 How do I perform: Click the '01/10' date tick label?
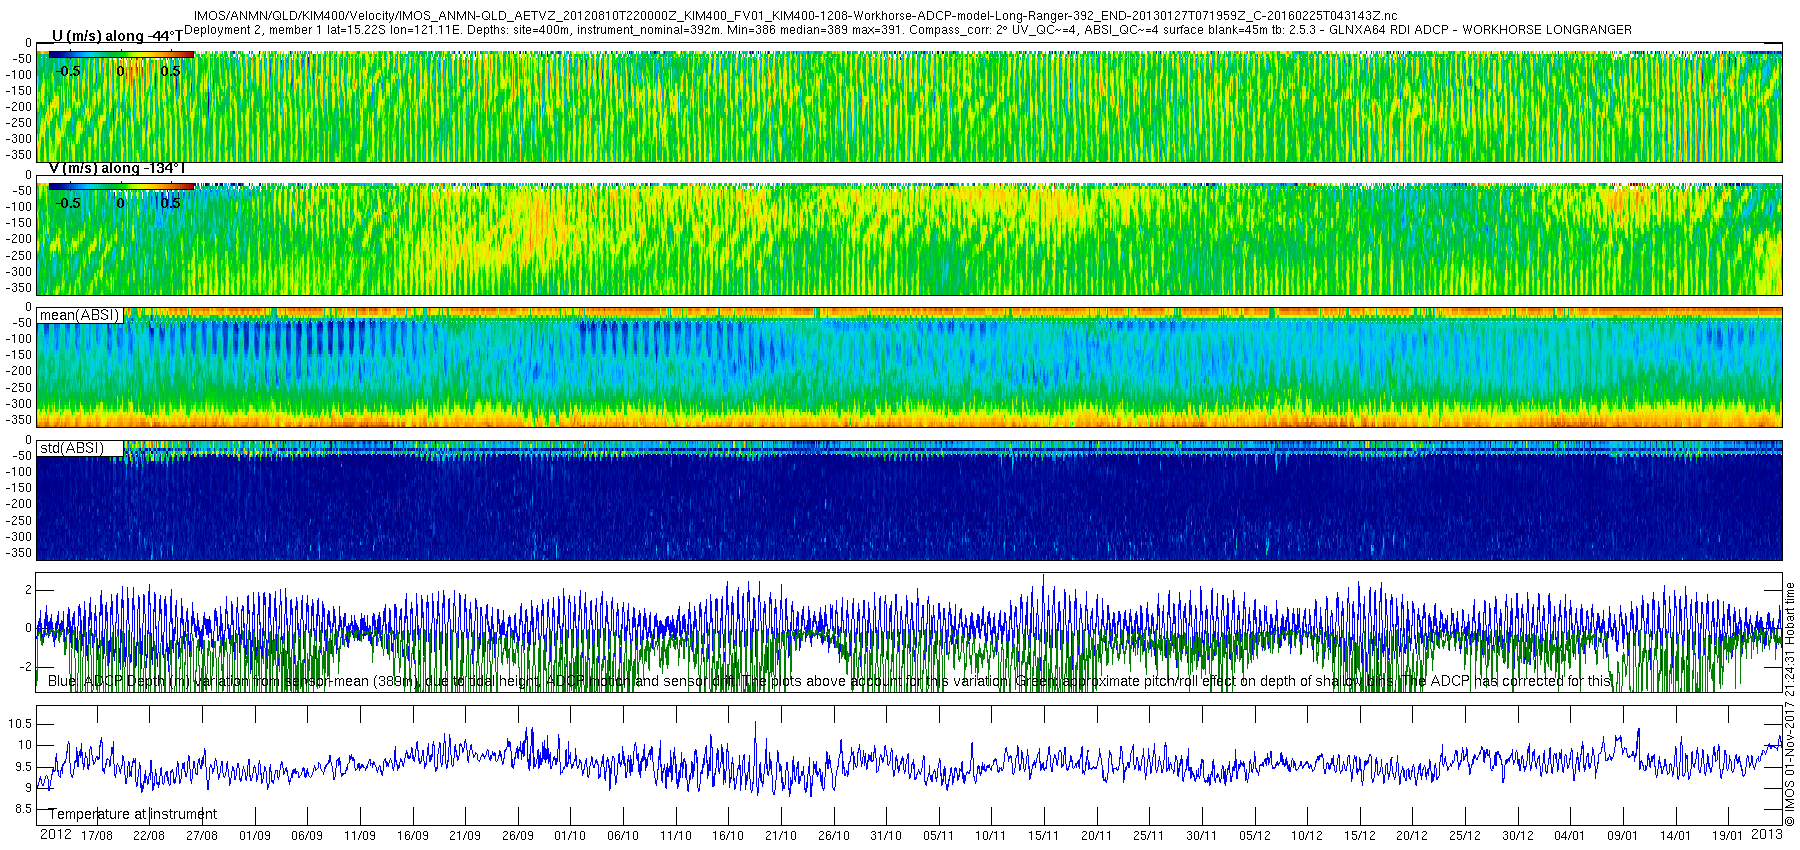click(570, 836)
